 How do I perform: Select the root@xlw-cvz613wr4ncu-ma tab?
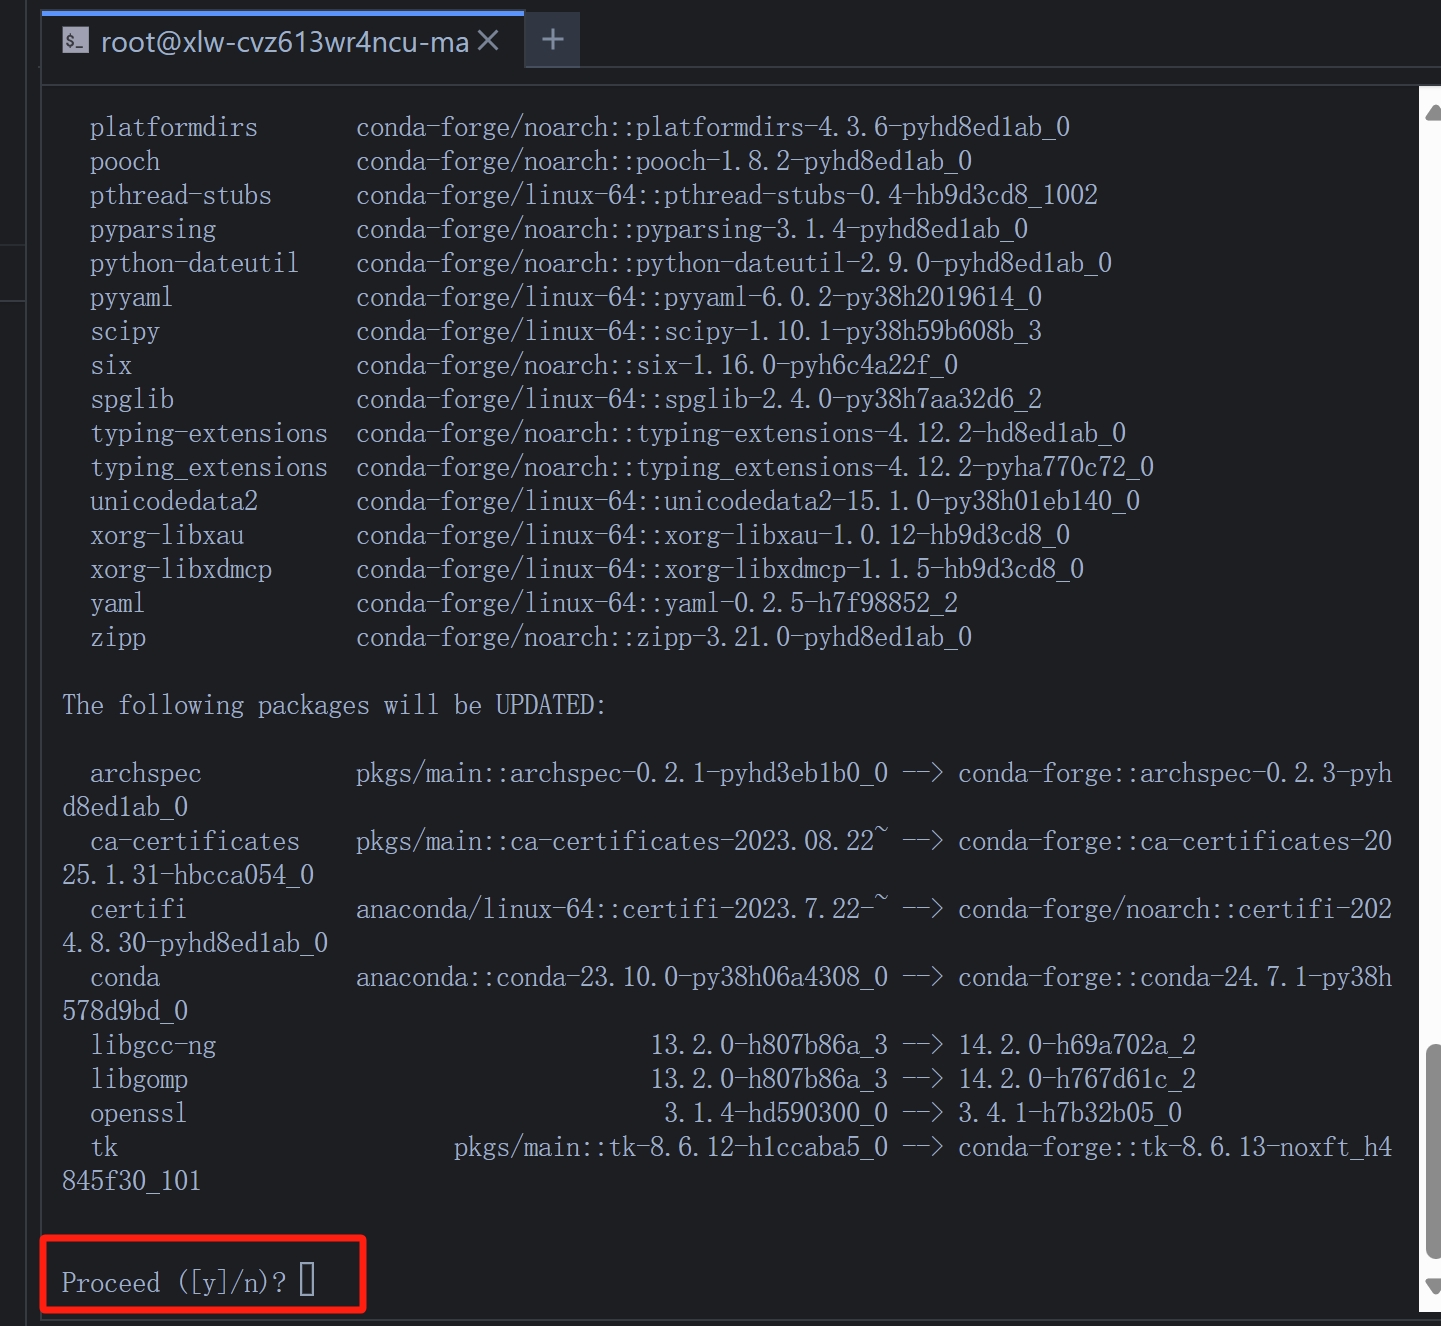(x=283, y=40)
